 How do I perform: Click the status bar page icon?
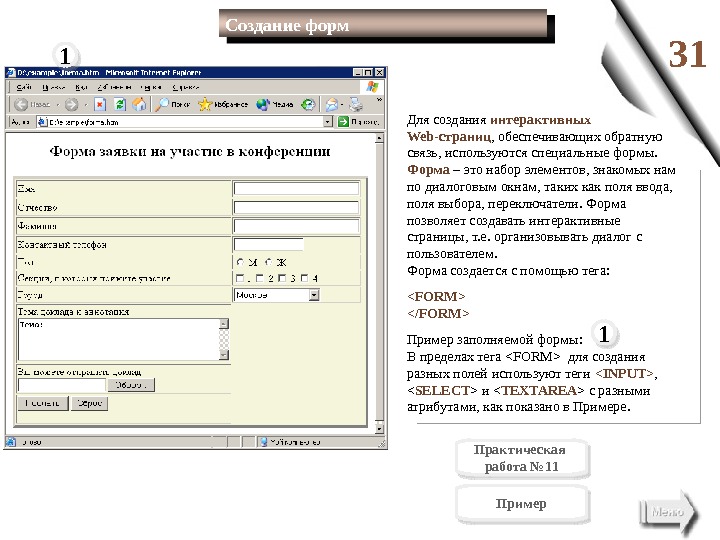click(10, 442)
